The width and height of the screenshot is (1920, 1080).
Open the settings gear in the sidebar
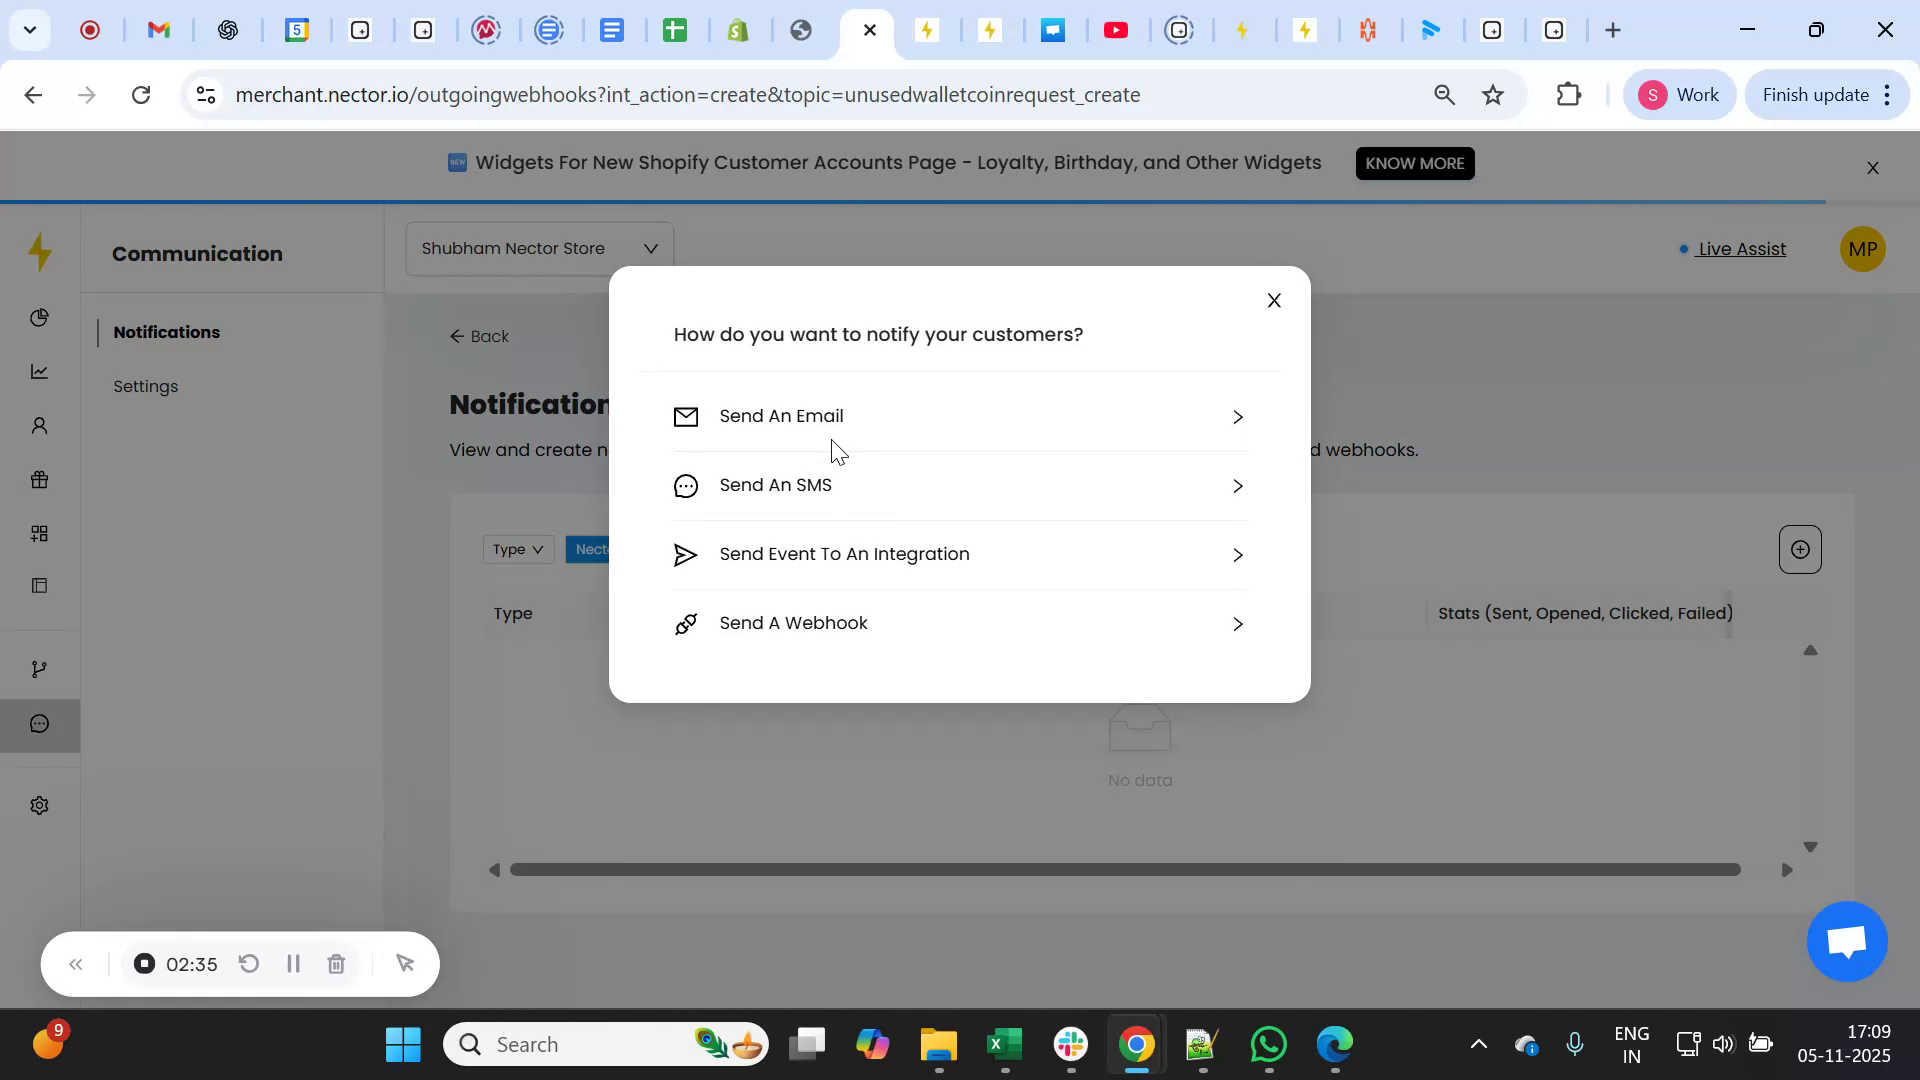pyautogui.click(x=40, y=805)
